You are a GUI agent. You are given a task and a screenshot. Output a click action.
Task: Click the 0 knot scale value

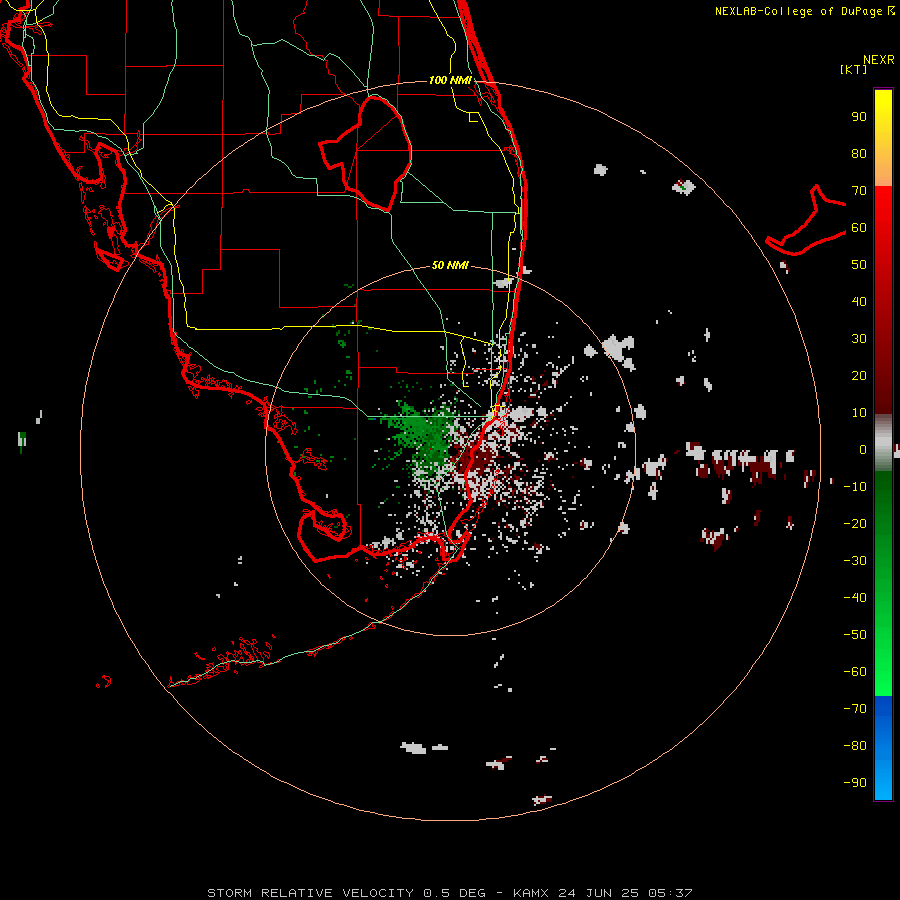point(863,450)
